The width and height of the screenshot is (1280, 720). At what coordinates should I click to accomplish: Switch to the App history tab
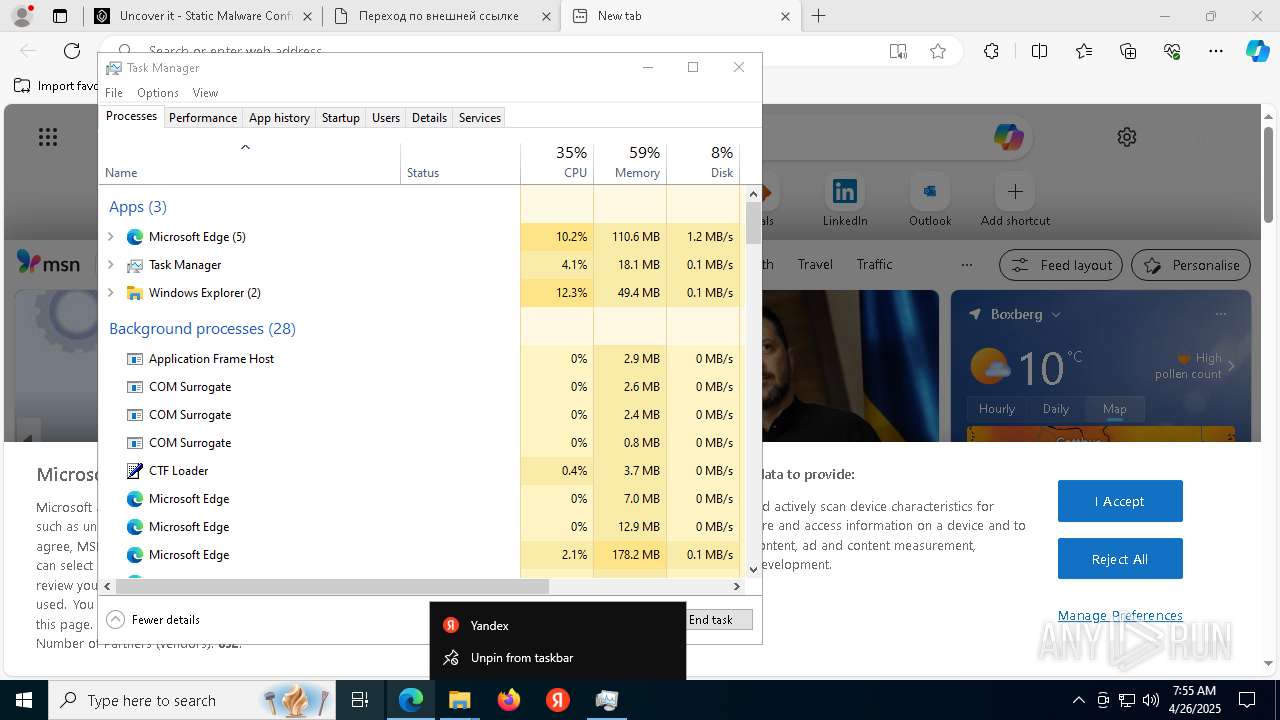point(279,117)
